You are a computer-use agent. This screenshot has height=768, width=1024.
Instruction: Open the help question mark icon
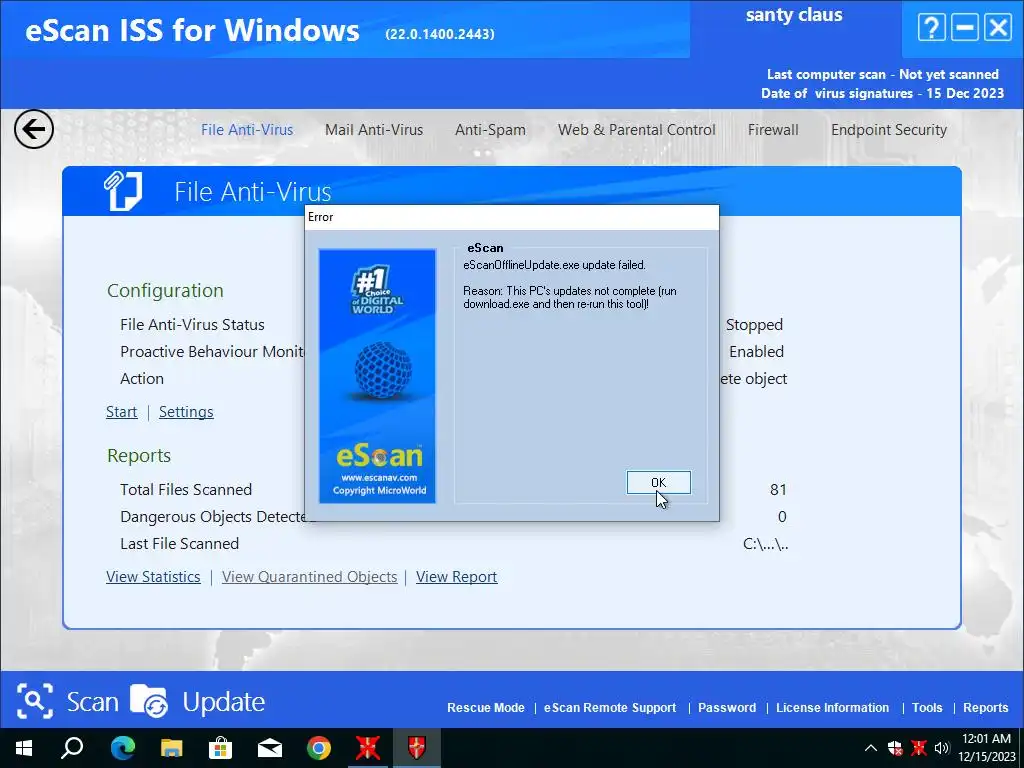pyautogui.click(x=931, y=28)
